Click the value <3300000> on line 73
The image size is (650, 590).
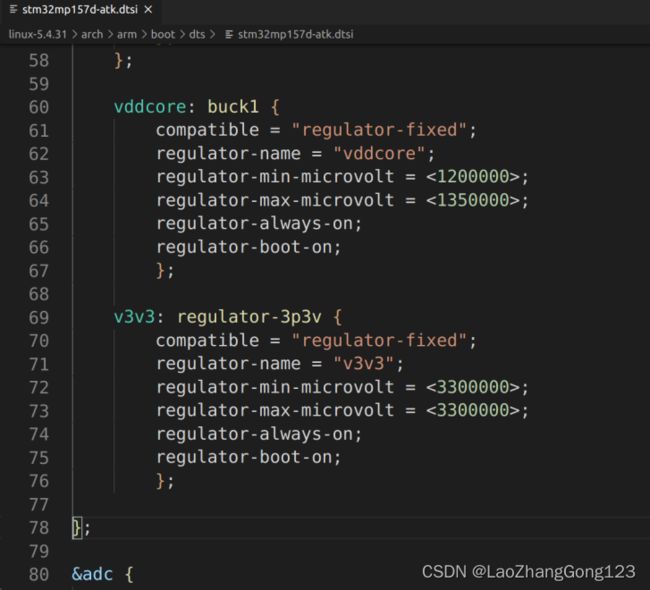tap(473, 410)
